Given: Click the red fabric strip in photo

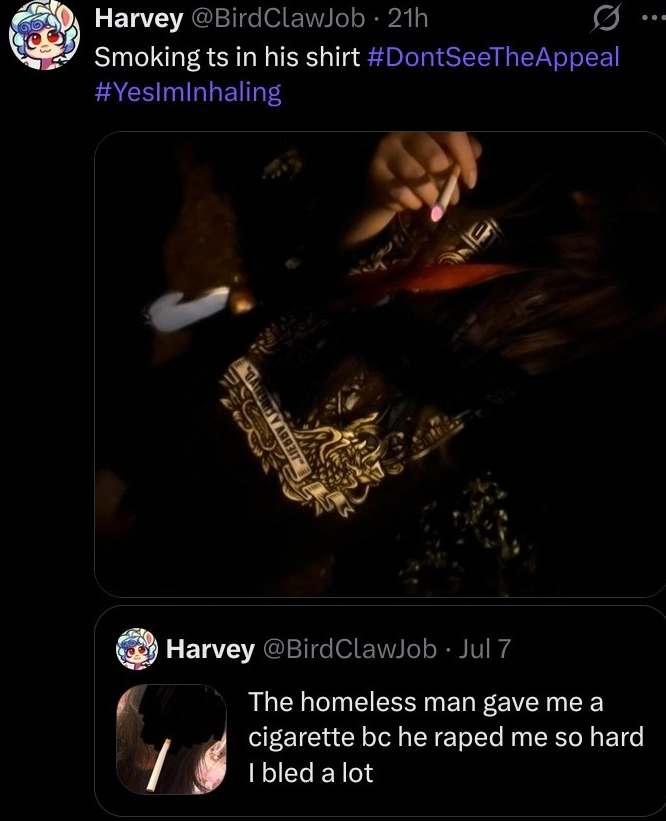Looking at the screenshot, I should coord(429,278).
